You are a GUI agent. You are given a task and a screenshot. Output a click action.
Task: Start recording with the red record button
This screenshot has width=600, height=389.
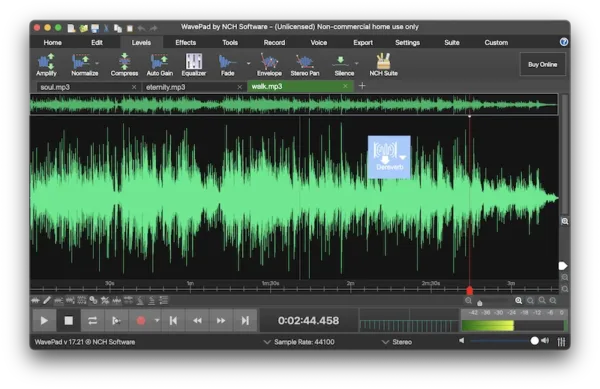pos(141,321)
